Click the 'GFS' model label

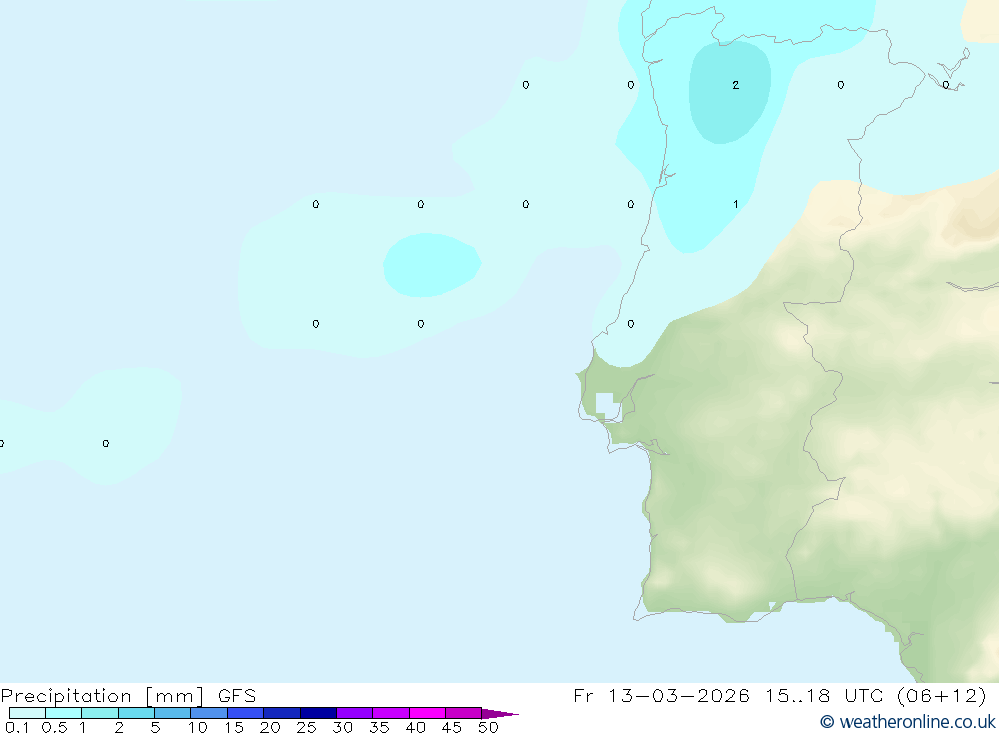[237, 695]
